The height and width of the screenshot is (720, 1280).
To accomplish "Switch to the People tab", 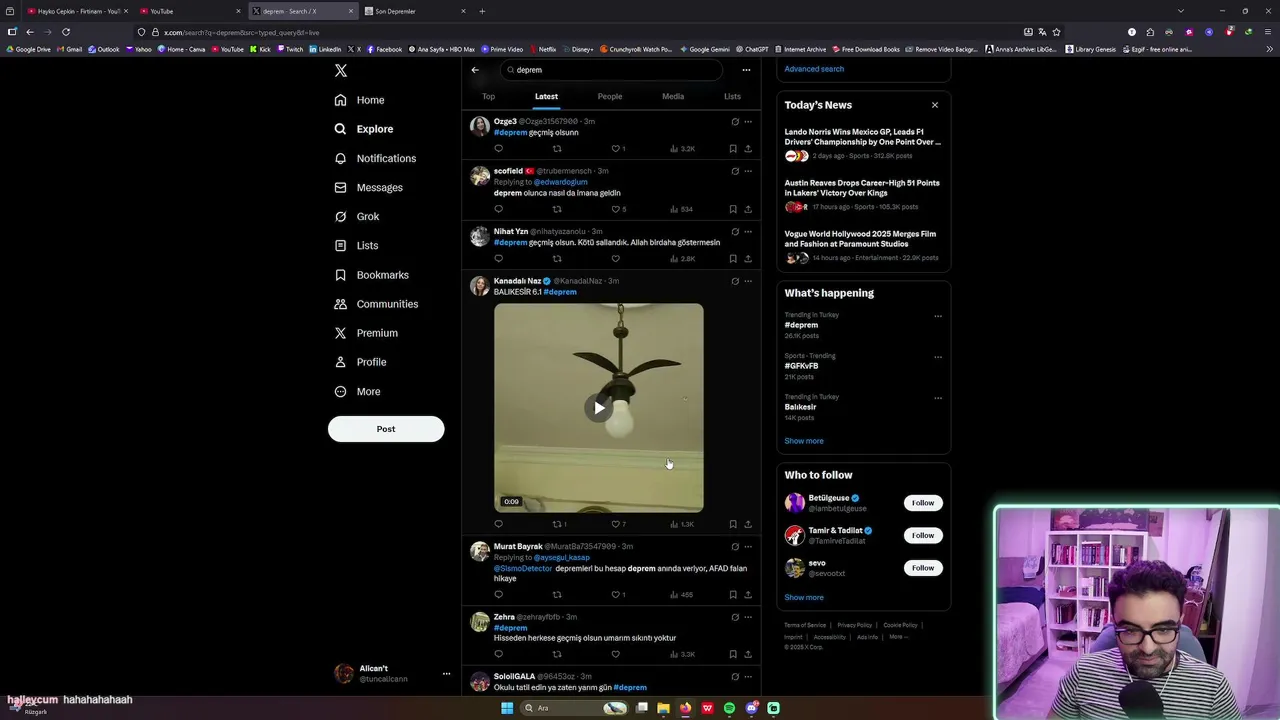I will (x=610, y=96).
